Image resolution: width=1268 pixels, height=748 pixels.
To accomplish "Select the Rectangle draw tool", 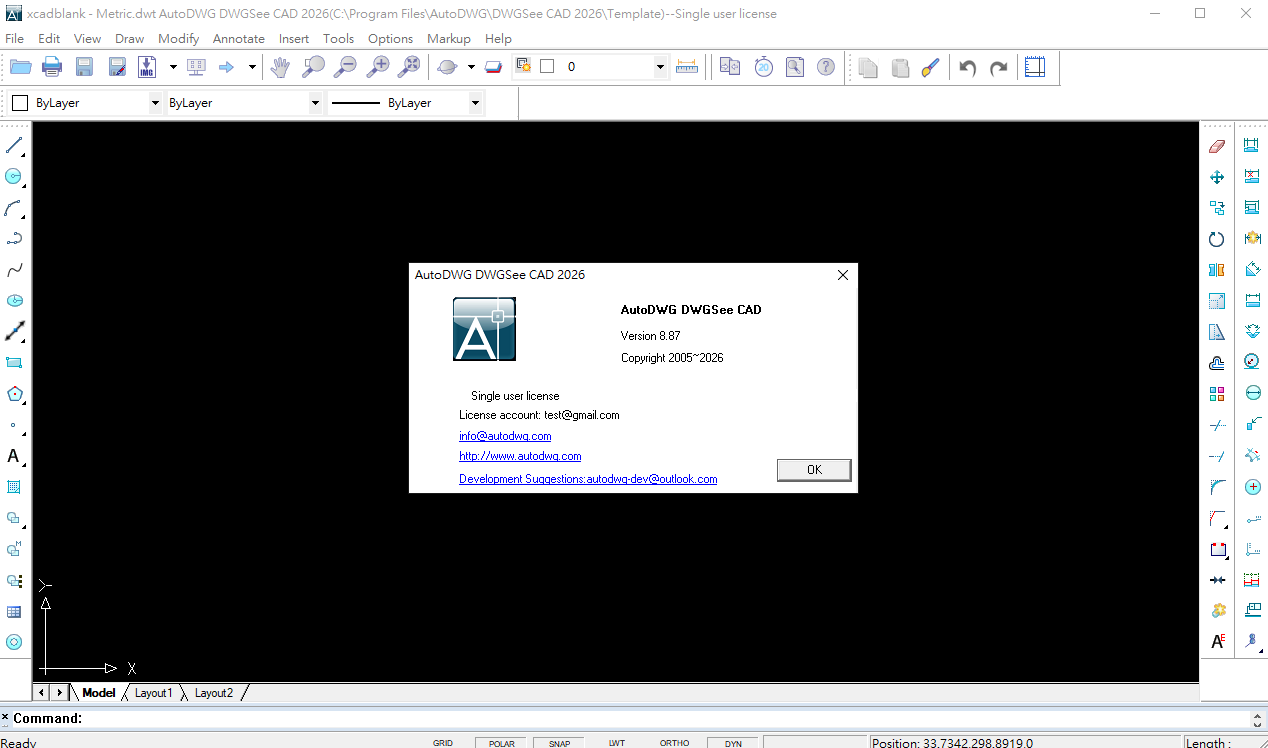I will (14, 363).
